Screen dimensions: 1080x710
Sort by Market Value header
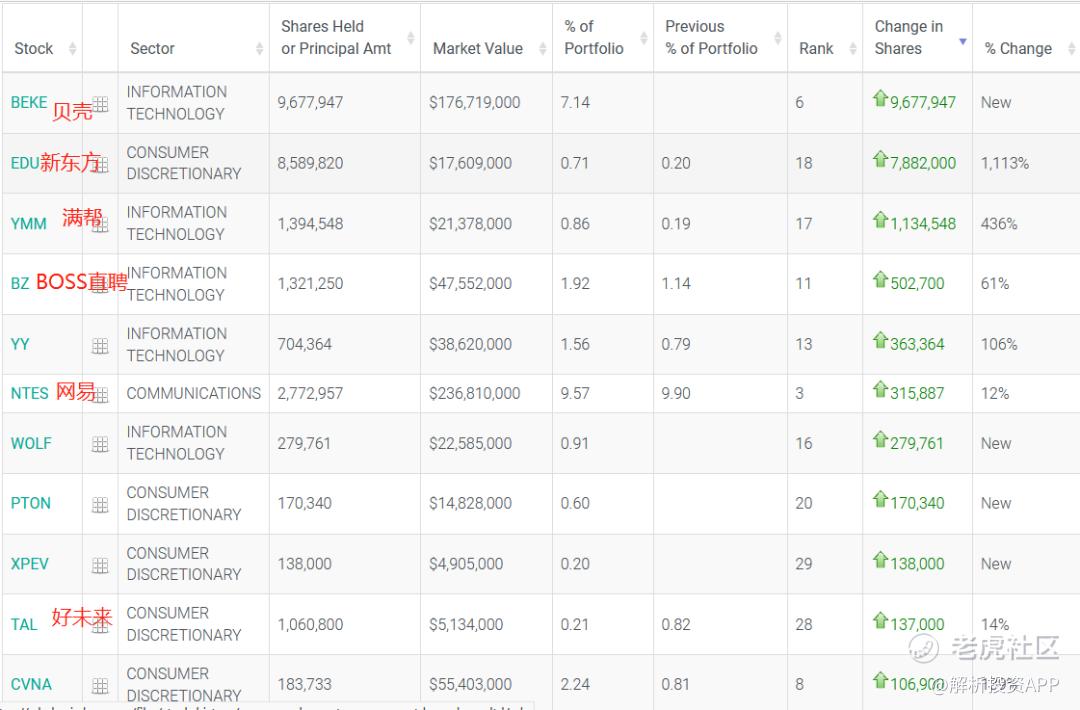477,48
